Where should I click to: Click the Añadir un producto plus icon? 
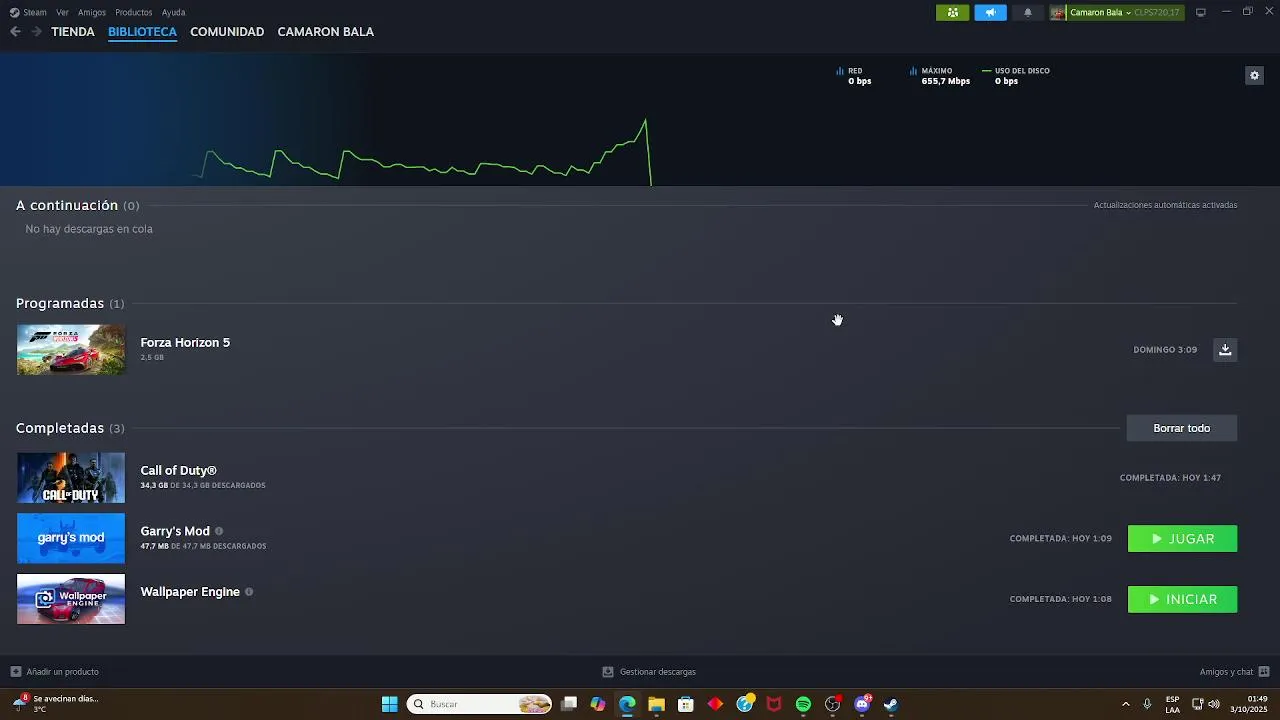pyautogui.click(x=15, y=672)
